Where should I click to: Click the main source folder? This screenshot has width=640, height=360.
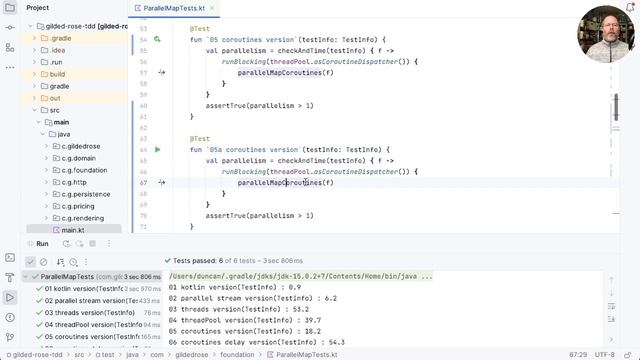61,122
